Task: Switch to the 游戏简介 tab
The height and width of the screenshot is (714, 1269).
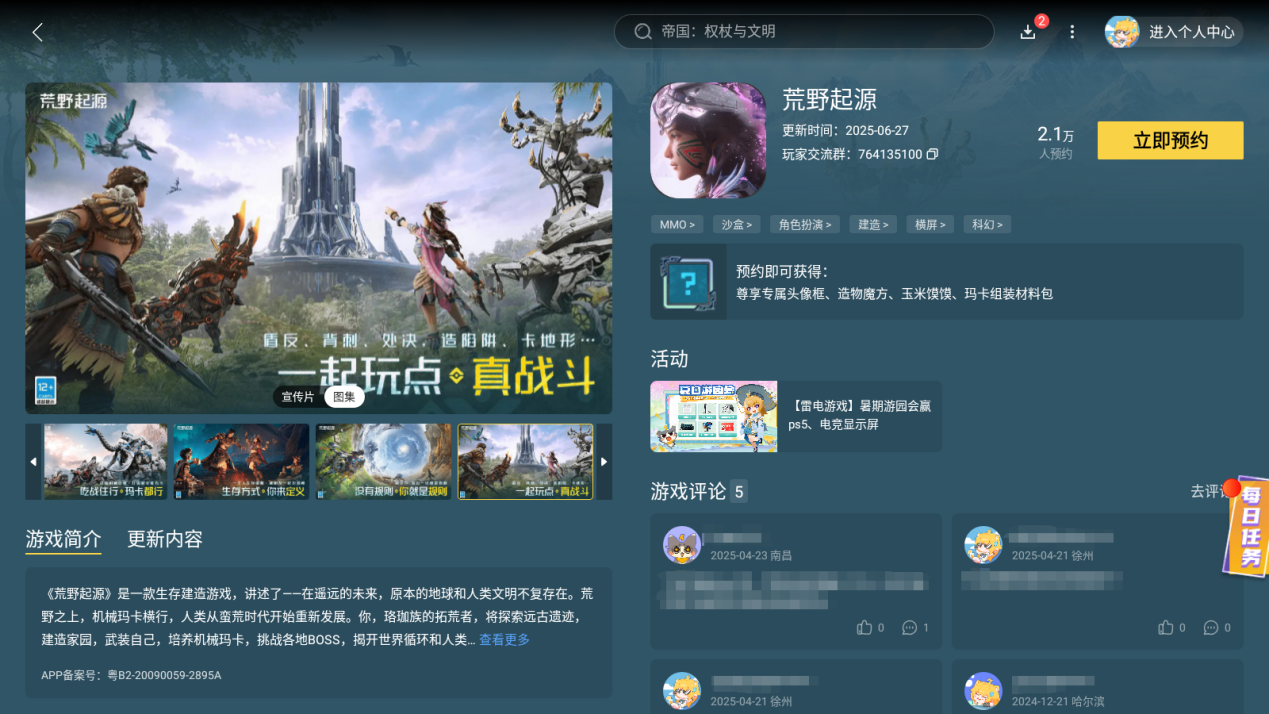Action: tap(63, 540)
